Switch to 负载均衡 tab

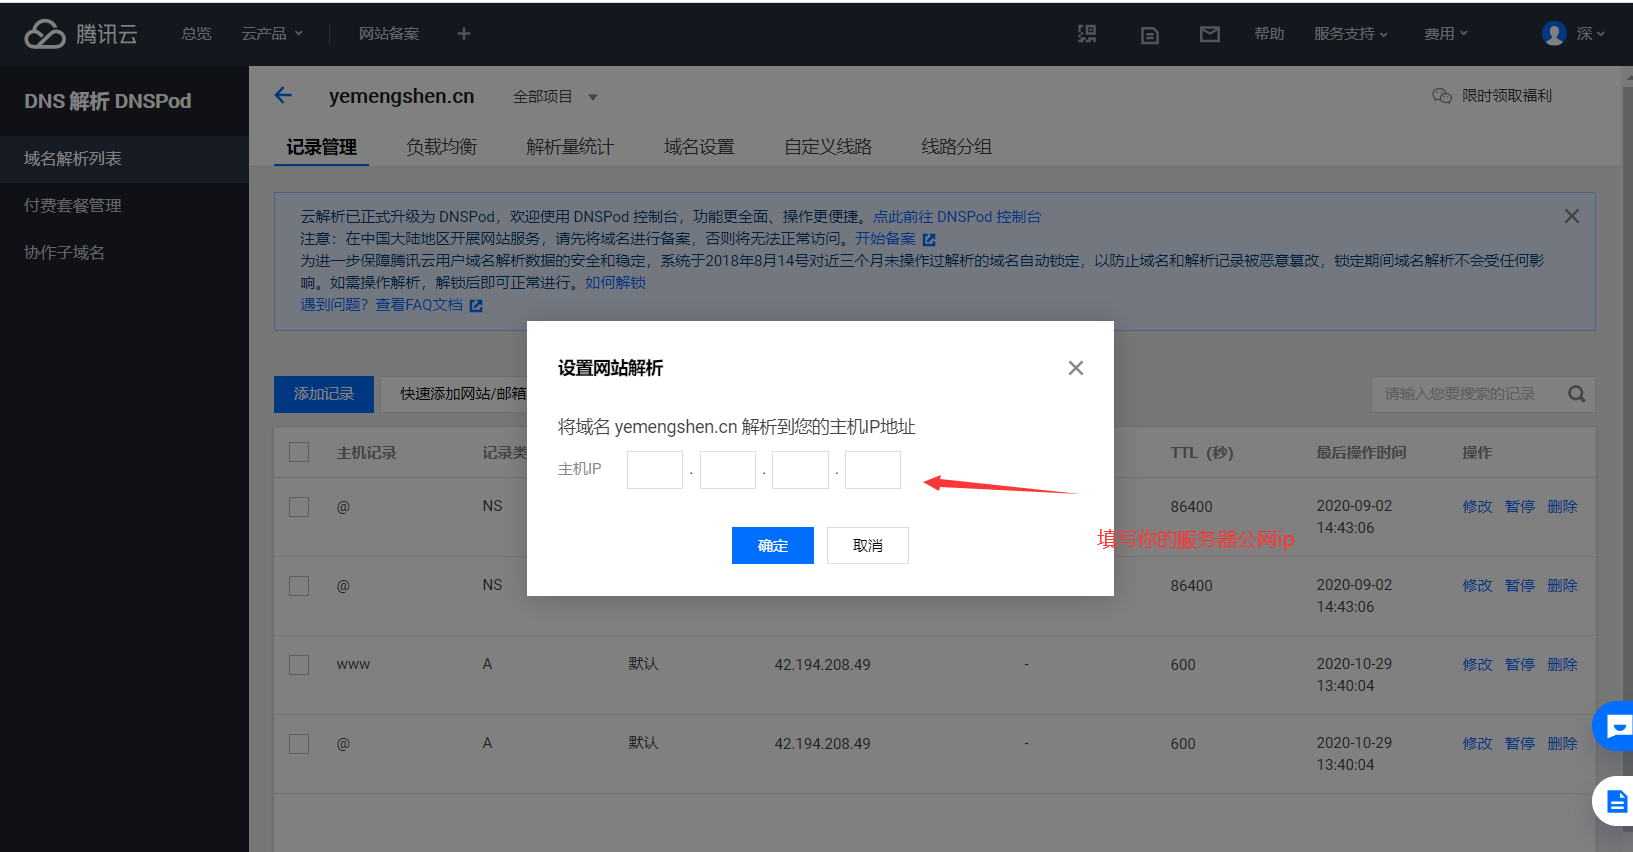[441, 147]
